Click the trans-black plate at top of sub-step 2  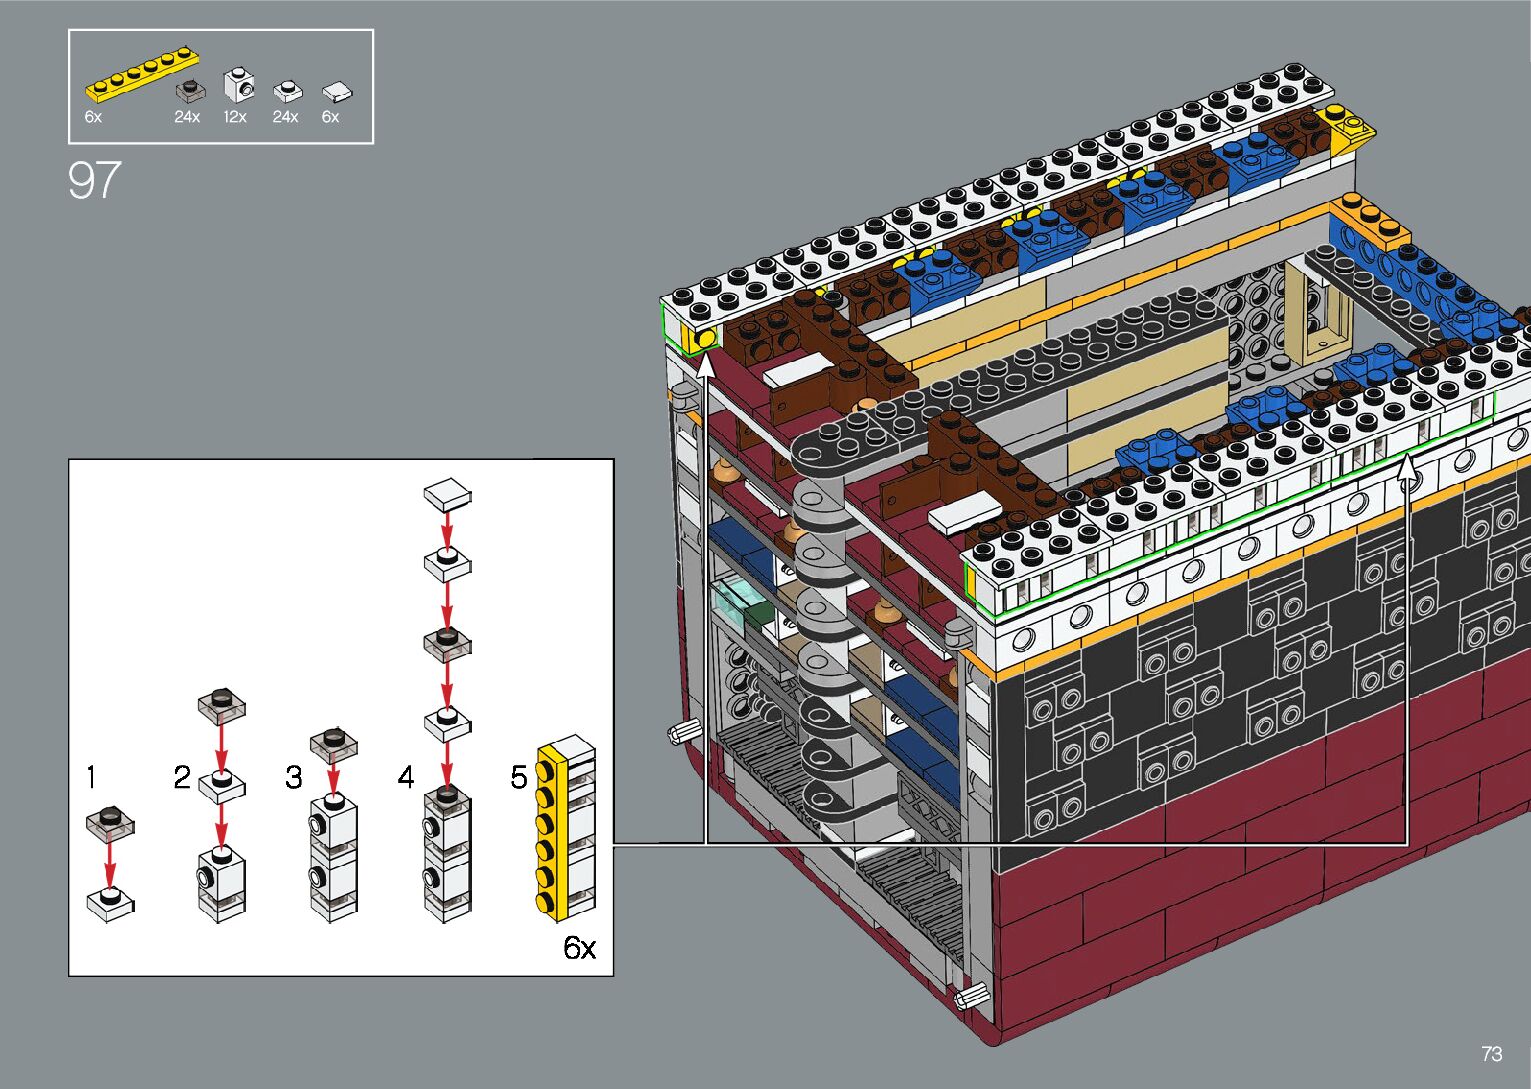coord(222,705)
